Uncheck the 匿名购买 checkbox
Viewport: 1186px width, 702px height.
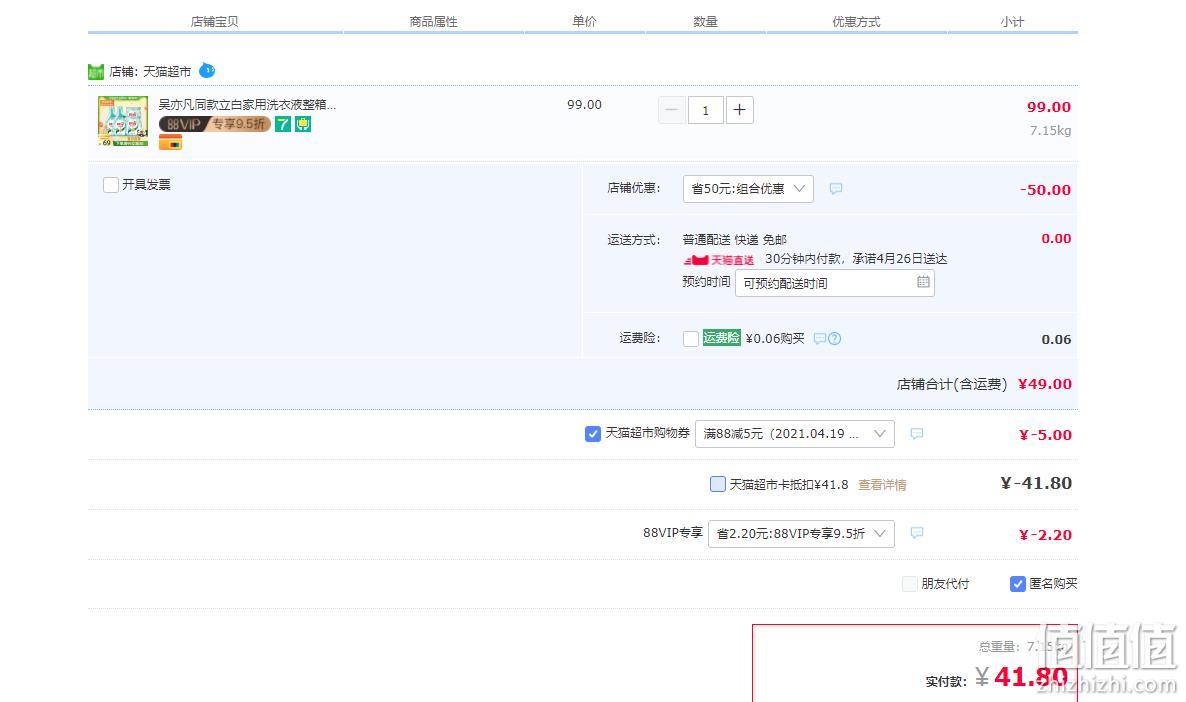click(1018, 584)
